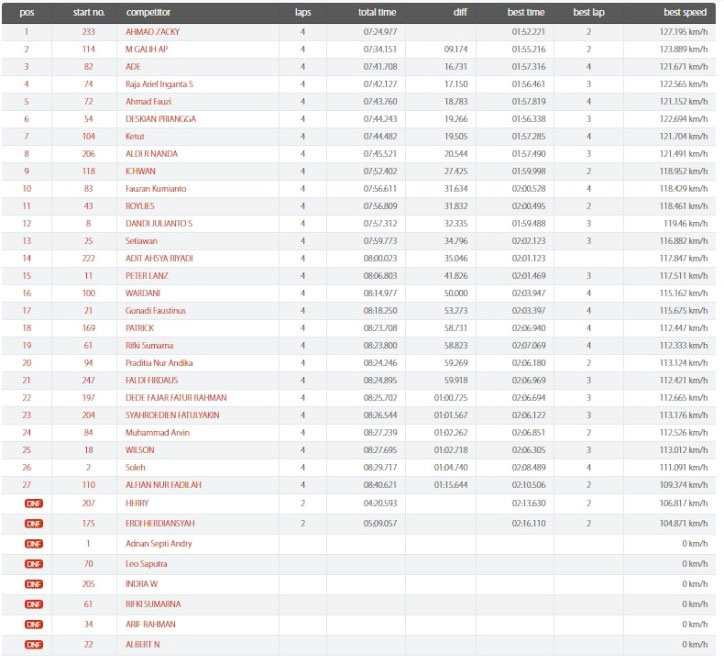Sort table by 'total time' header

378,13
